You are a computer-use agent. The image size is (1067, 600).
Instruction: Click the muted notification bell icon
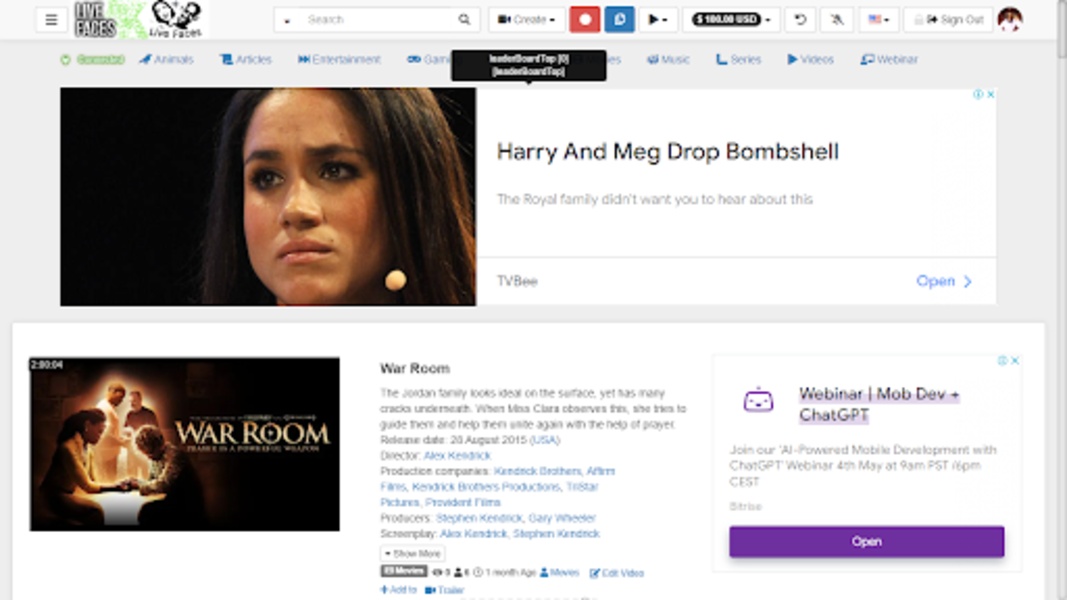point(837,20)
